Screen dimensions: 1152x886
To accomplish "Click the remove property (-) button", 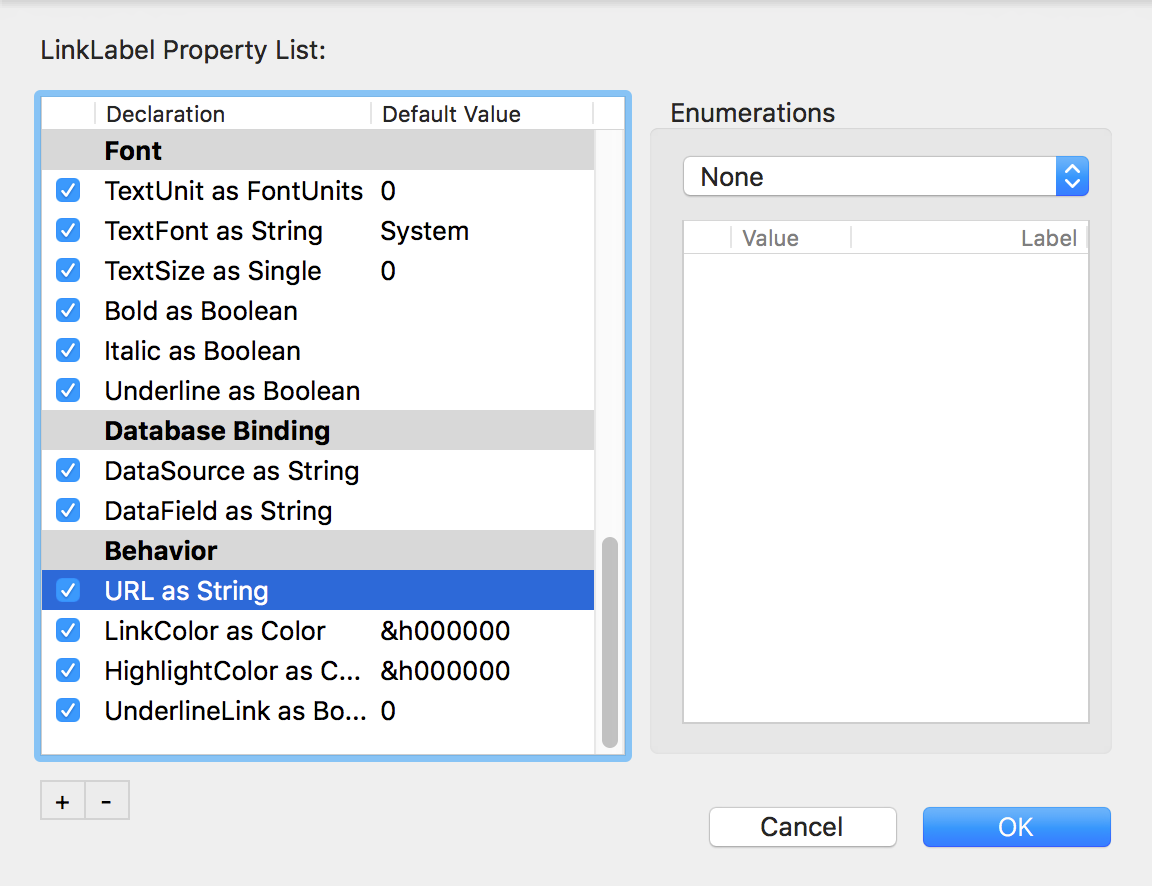I will [x=107, y=800].
